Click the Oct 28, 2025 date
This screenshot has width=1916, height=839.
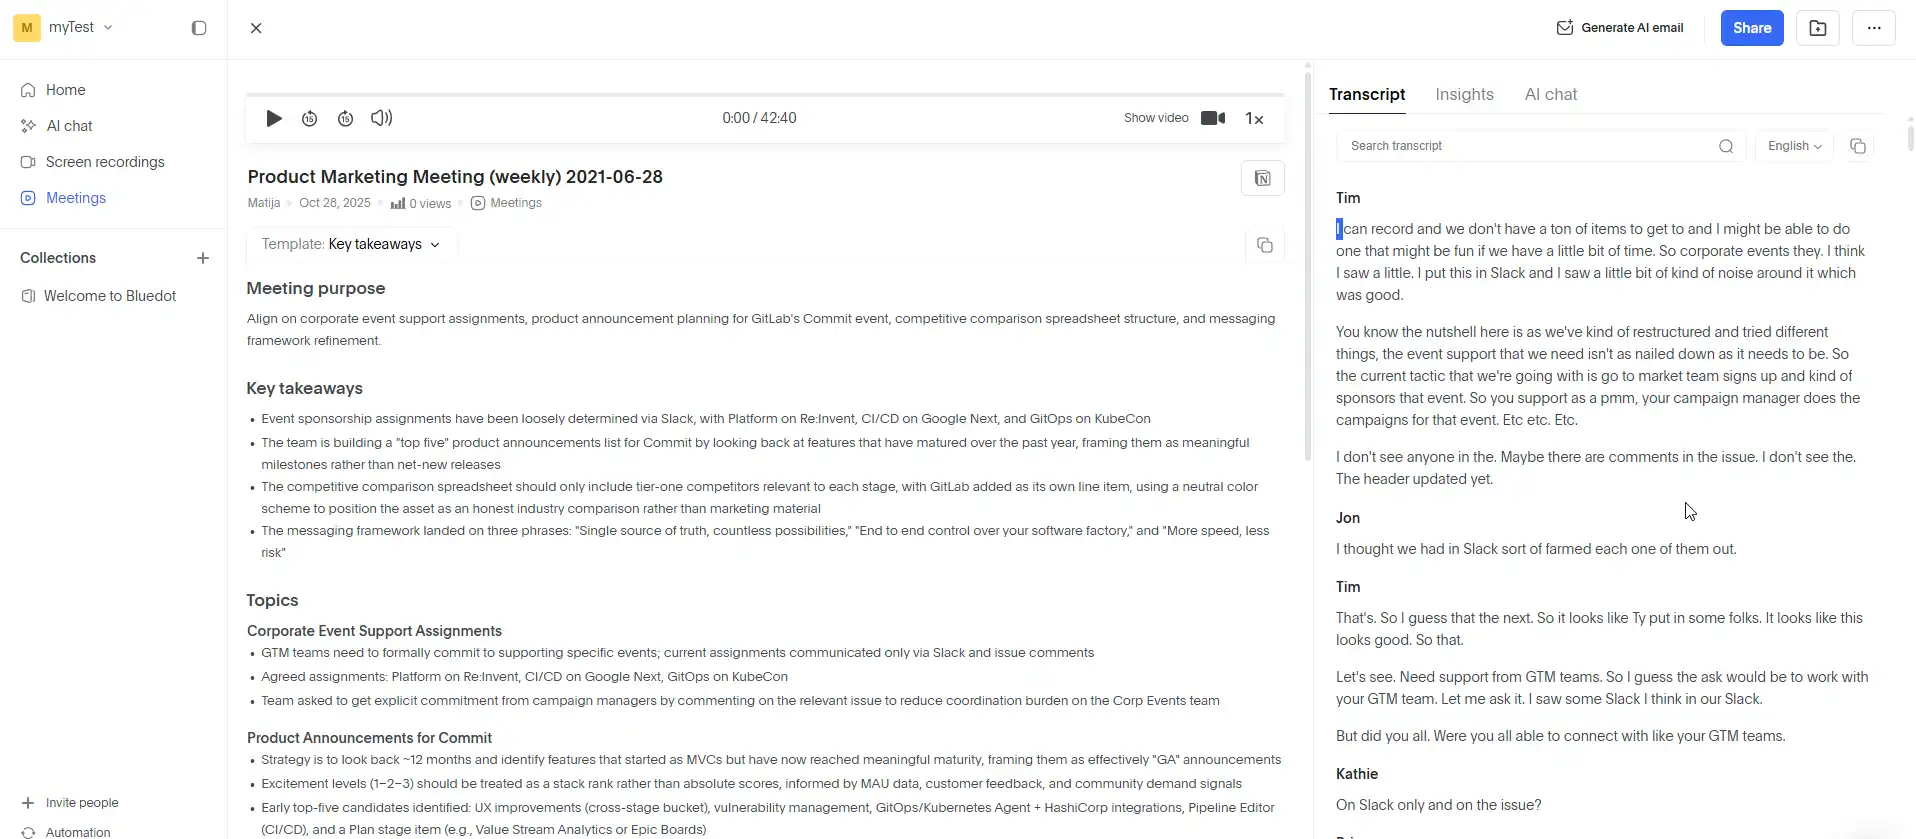(x=335, y=203)
